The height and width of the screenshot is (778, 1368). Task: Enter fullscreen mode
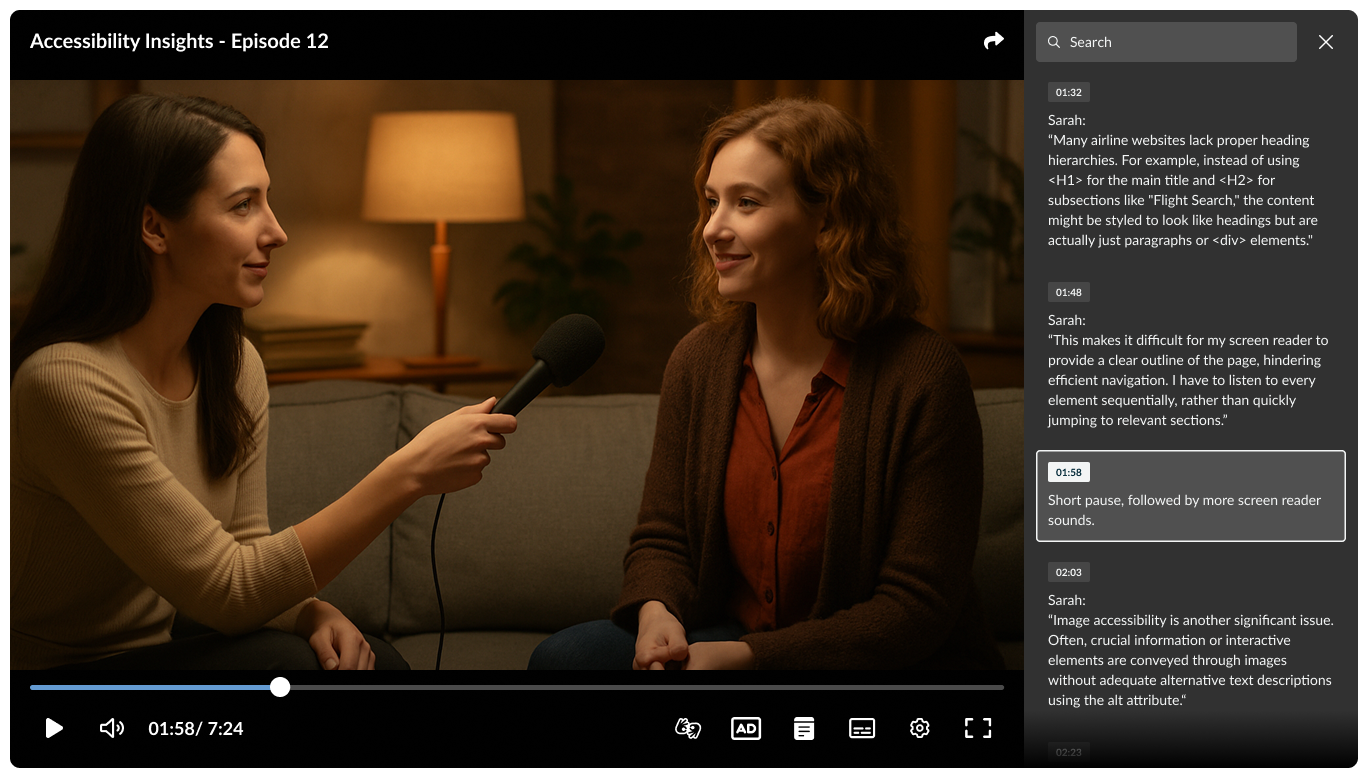[x=978, y=728]
